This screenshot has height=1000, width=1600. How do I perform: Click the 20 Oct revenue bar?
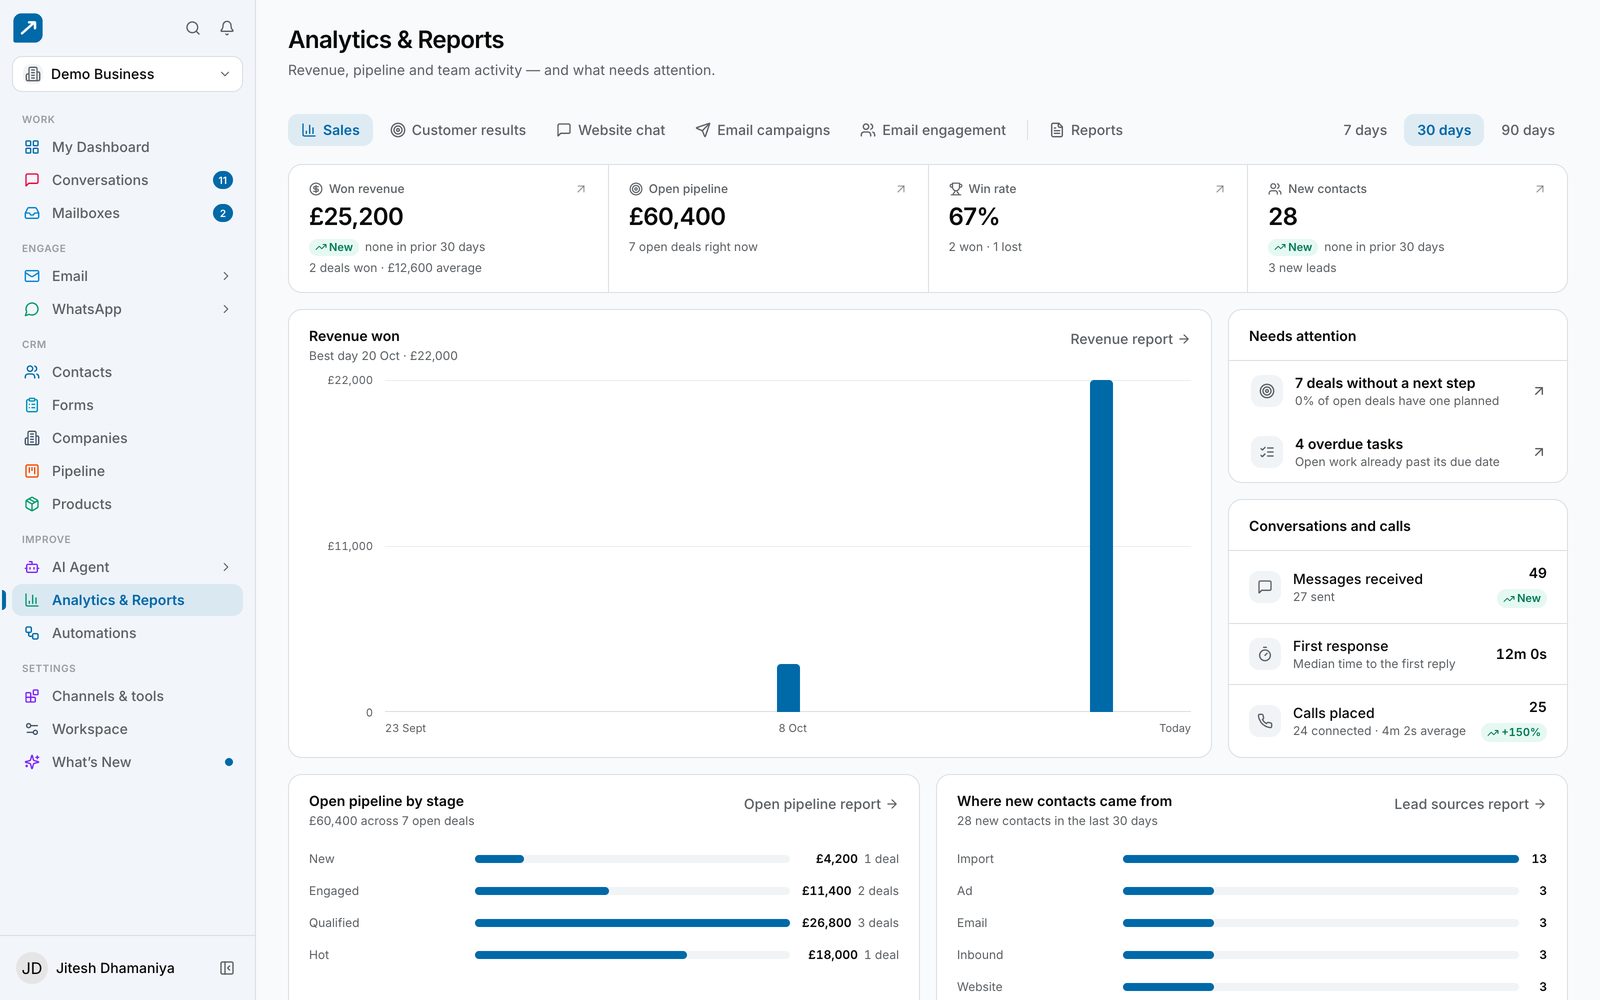[x=1101, y=546]
